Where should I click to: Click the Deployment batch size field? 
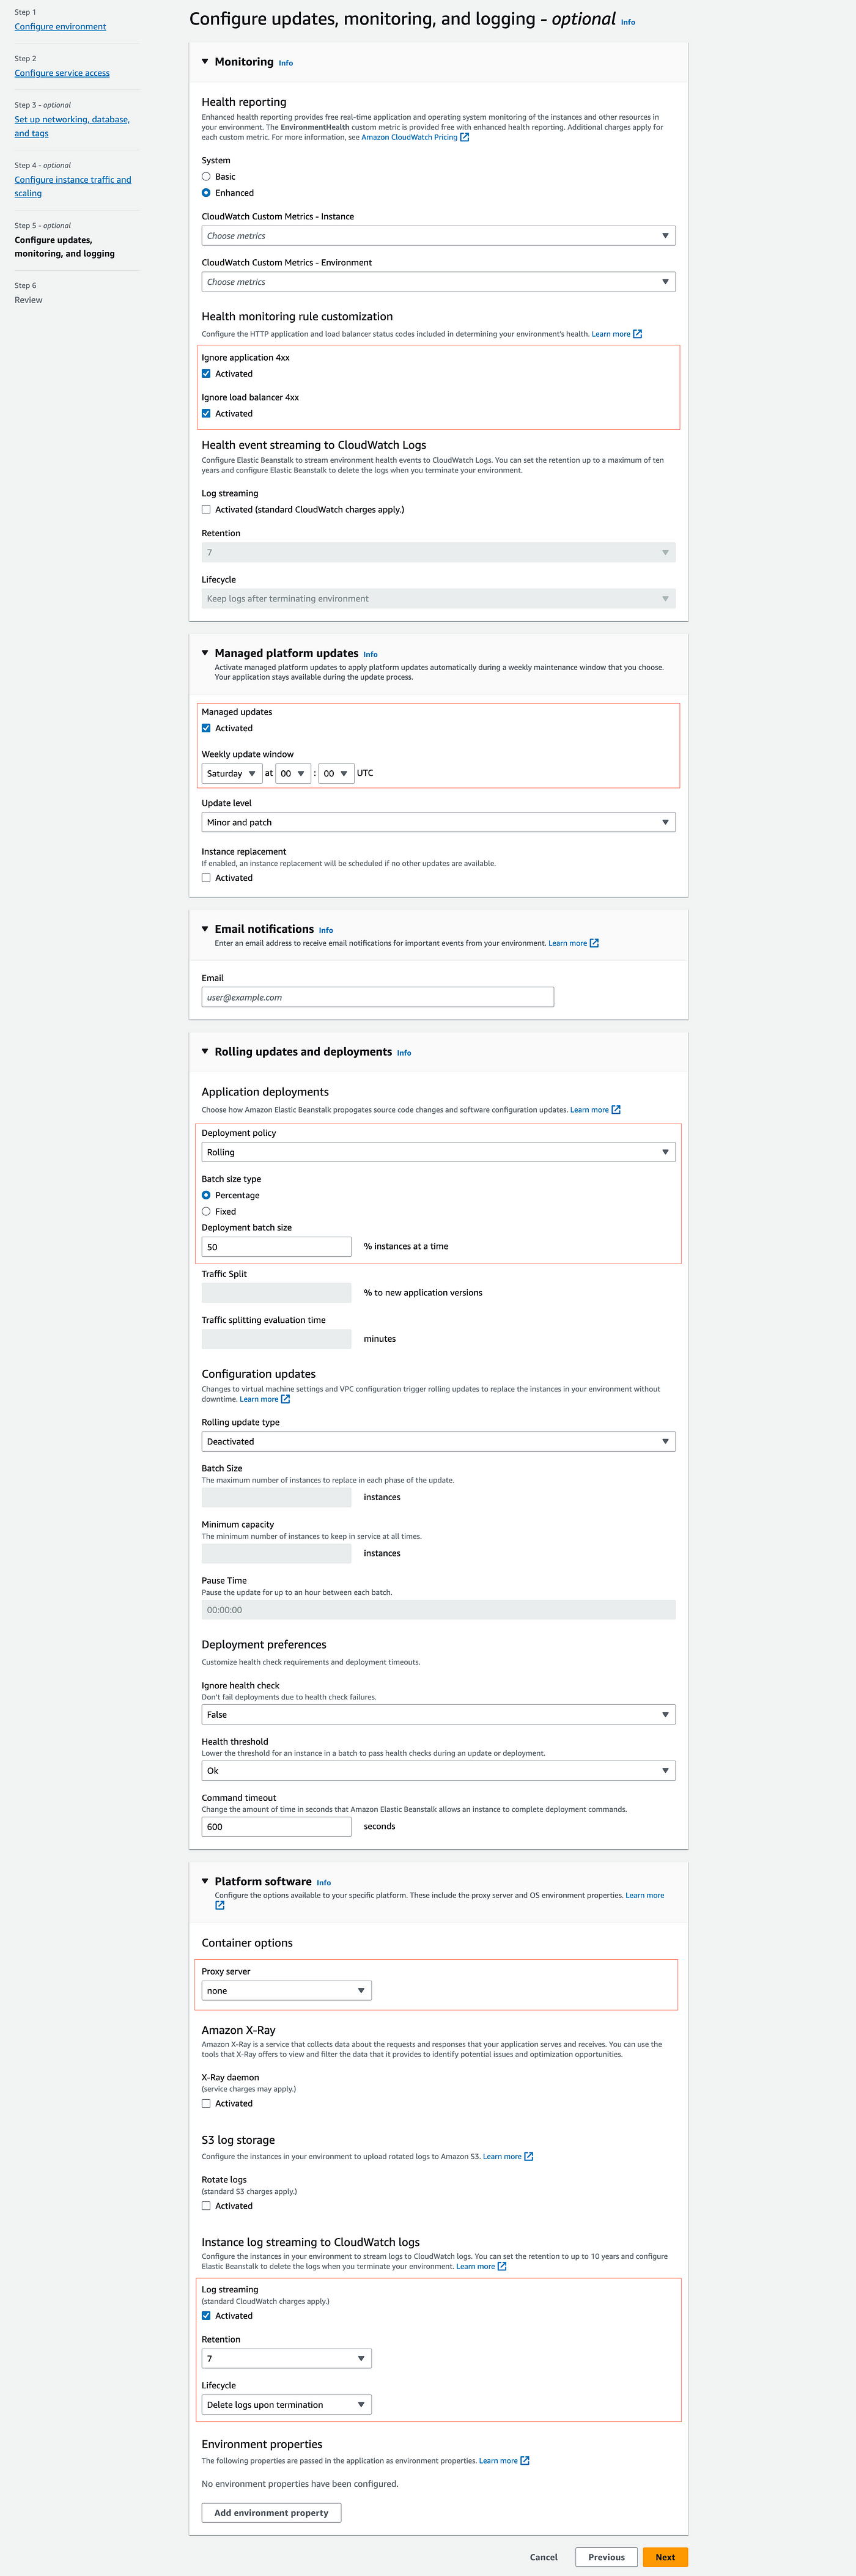click(x=276, y=1246)
